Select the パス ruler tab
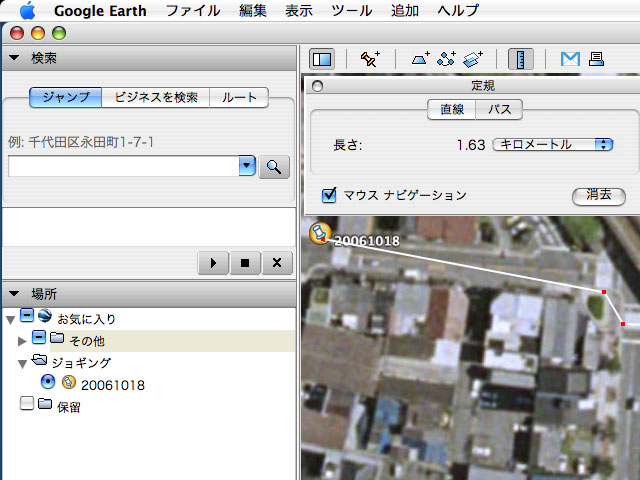The width and height of the screenshot is (640, 480). 500,109
